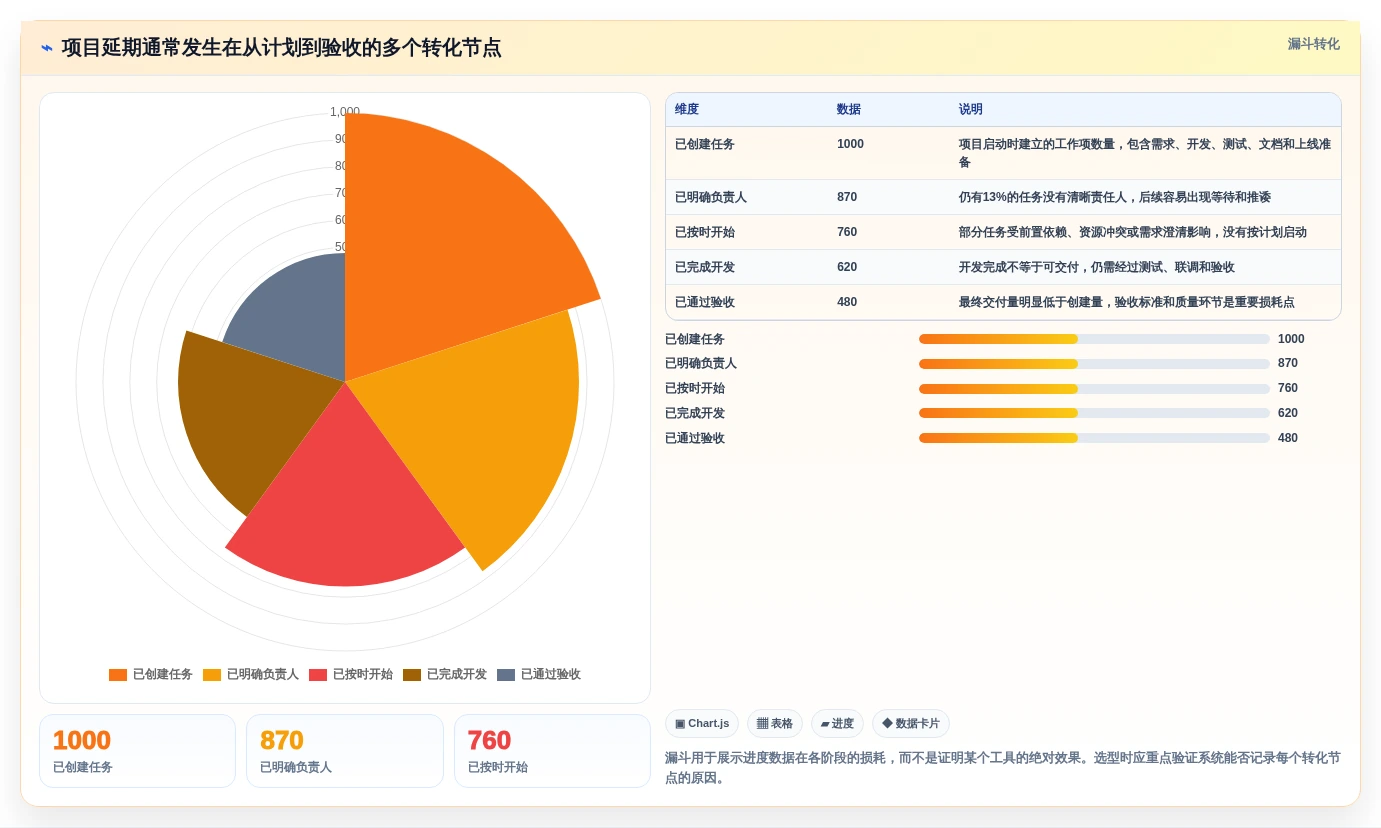Screen dimensions: 1381x828
Task: Click 已按时开始 in the table's dimension column
Action: 705,232
